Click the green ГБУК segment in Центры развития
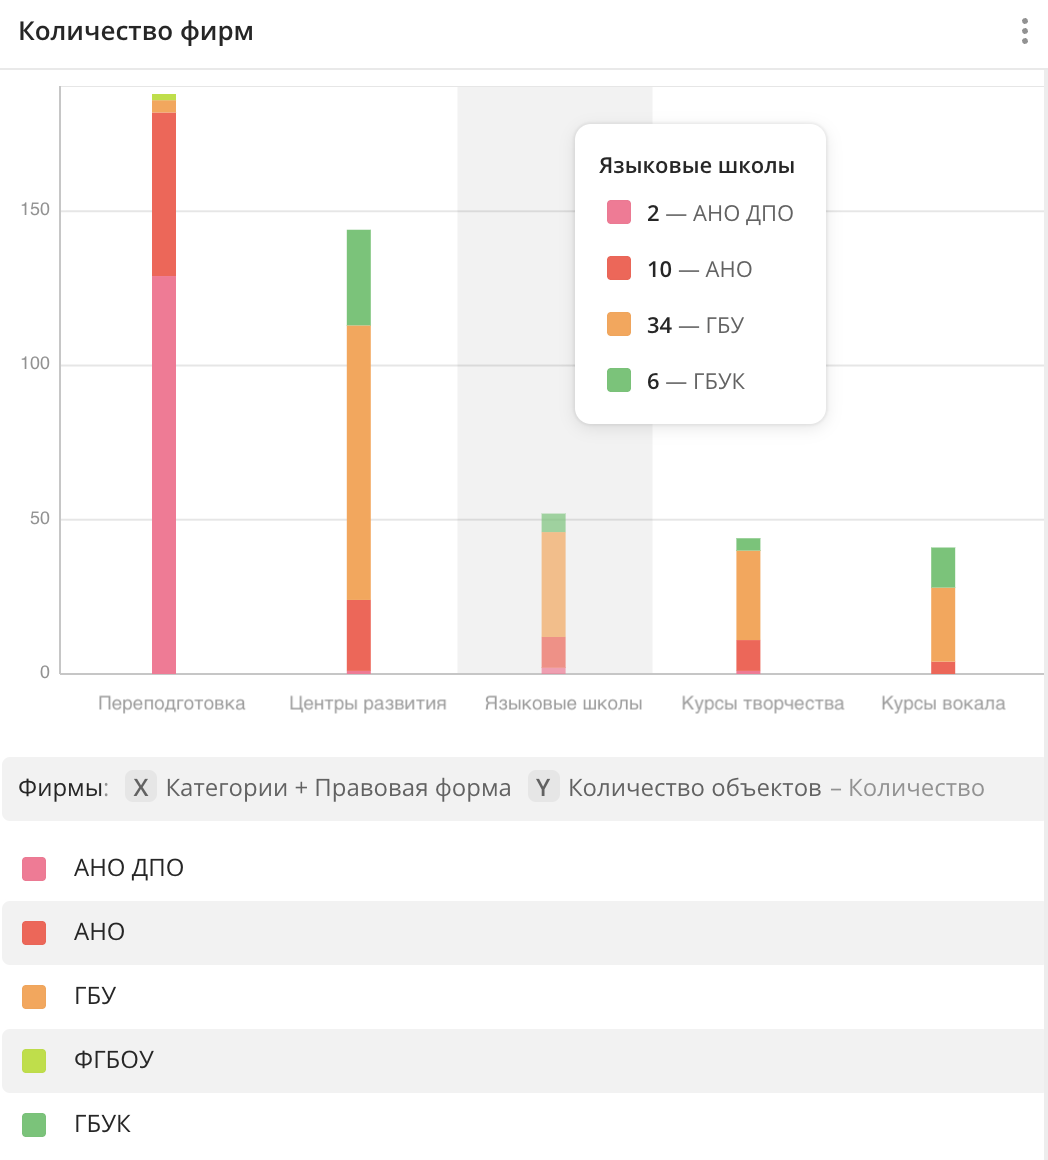This screenshot has height=1160, width=1048. pyautogui.click(x=359, y=277)
